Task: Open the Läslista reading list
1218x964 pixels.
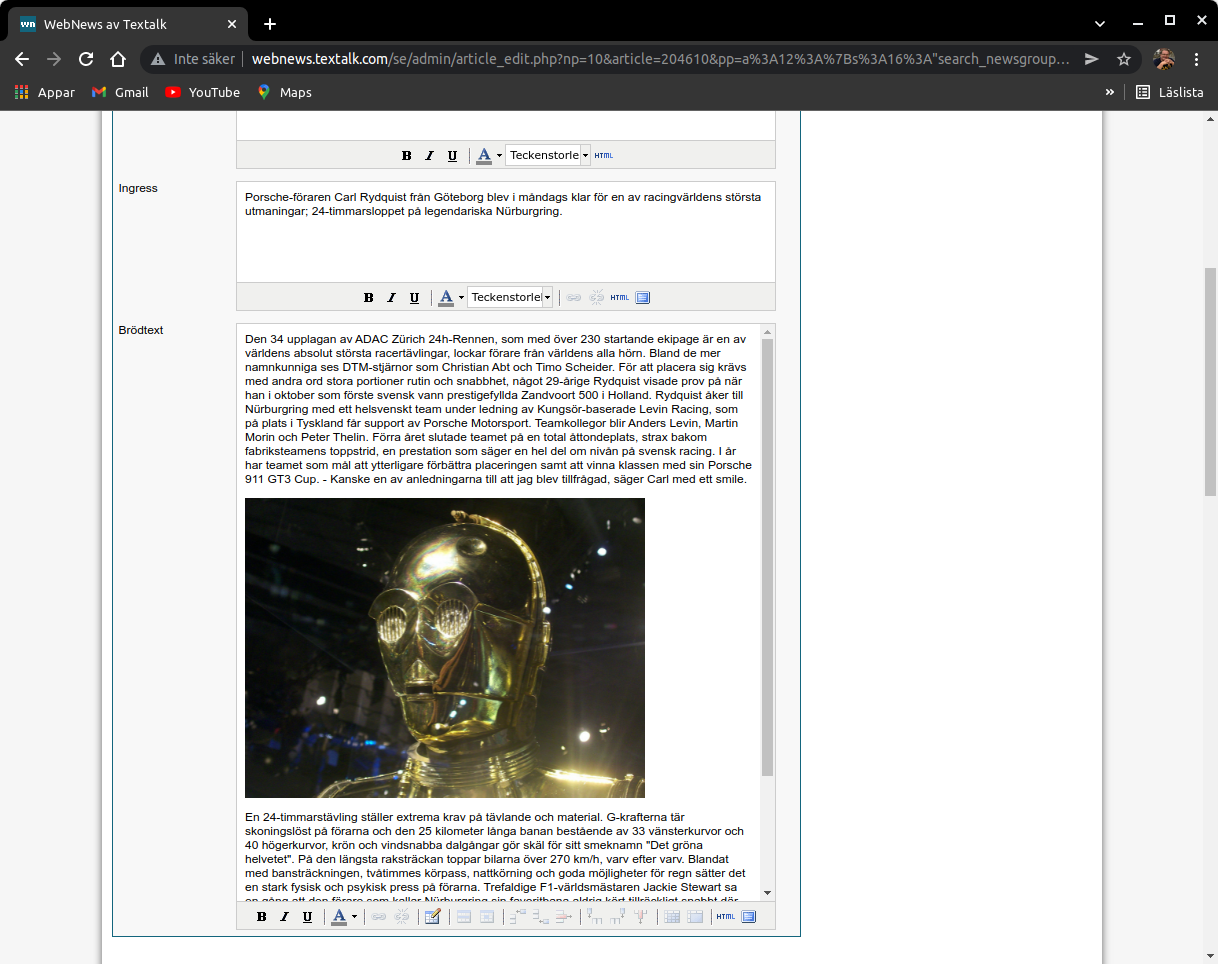Action: tap(1170, 92)
